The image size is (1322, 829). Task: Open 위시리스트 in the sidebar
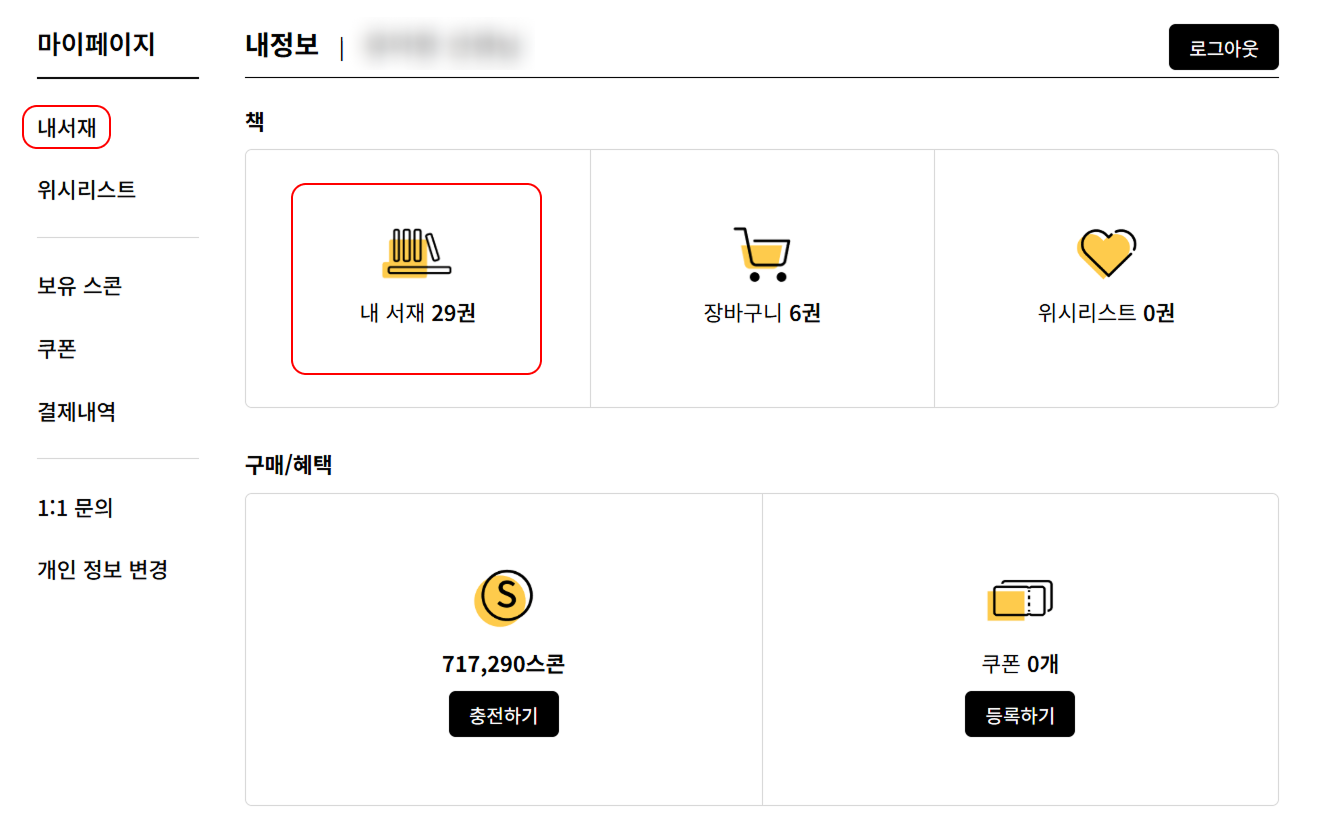[87, 189]
